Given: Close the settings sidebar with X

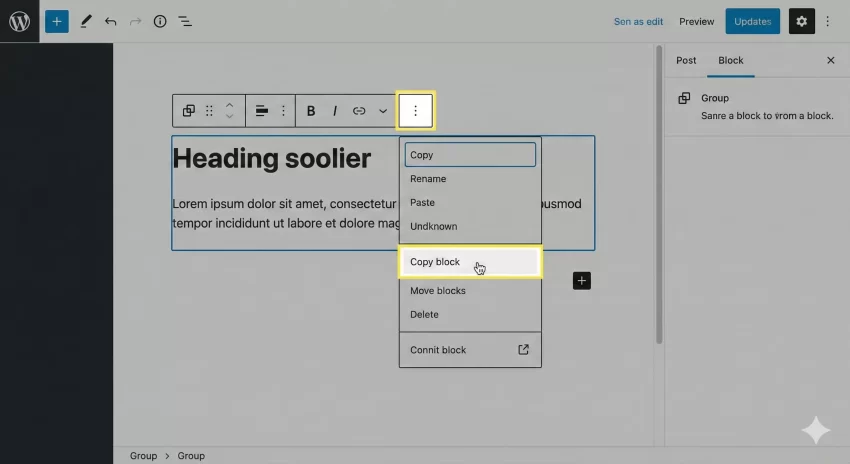Looking at the screenshot, I should pos(830,60).
